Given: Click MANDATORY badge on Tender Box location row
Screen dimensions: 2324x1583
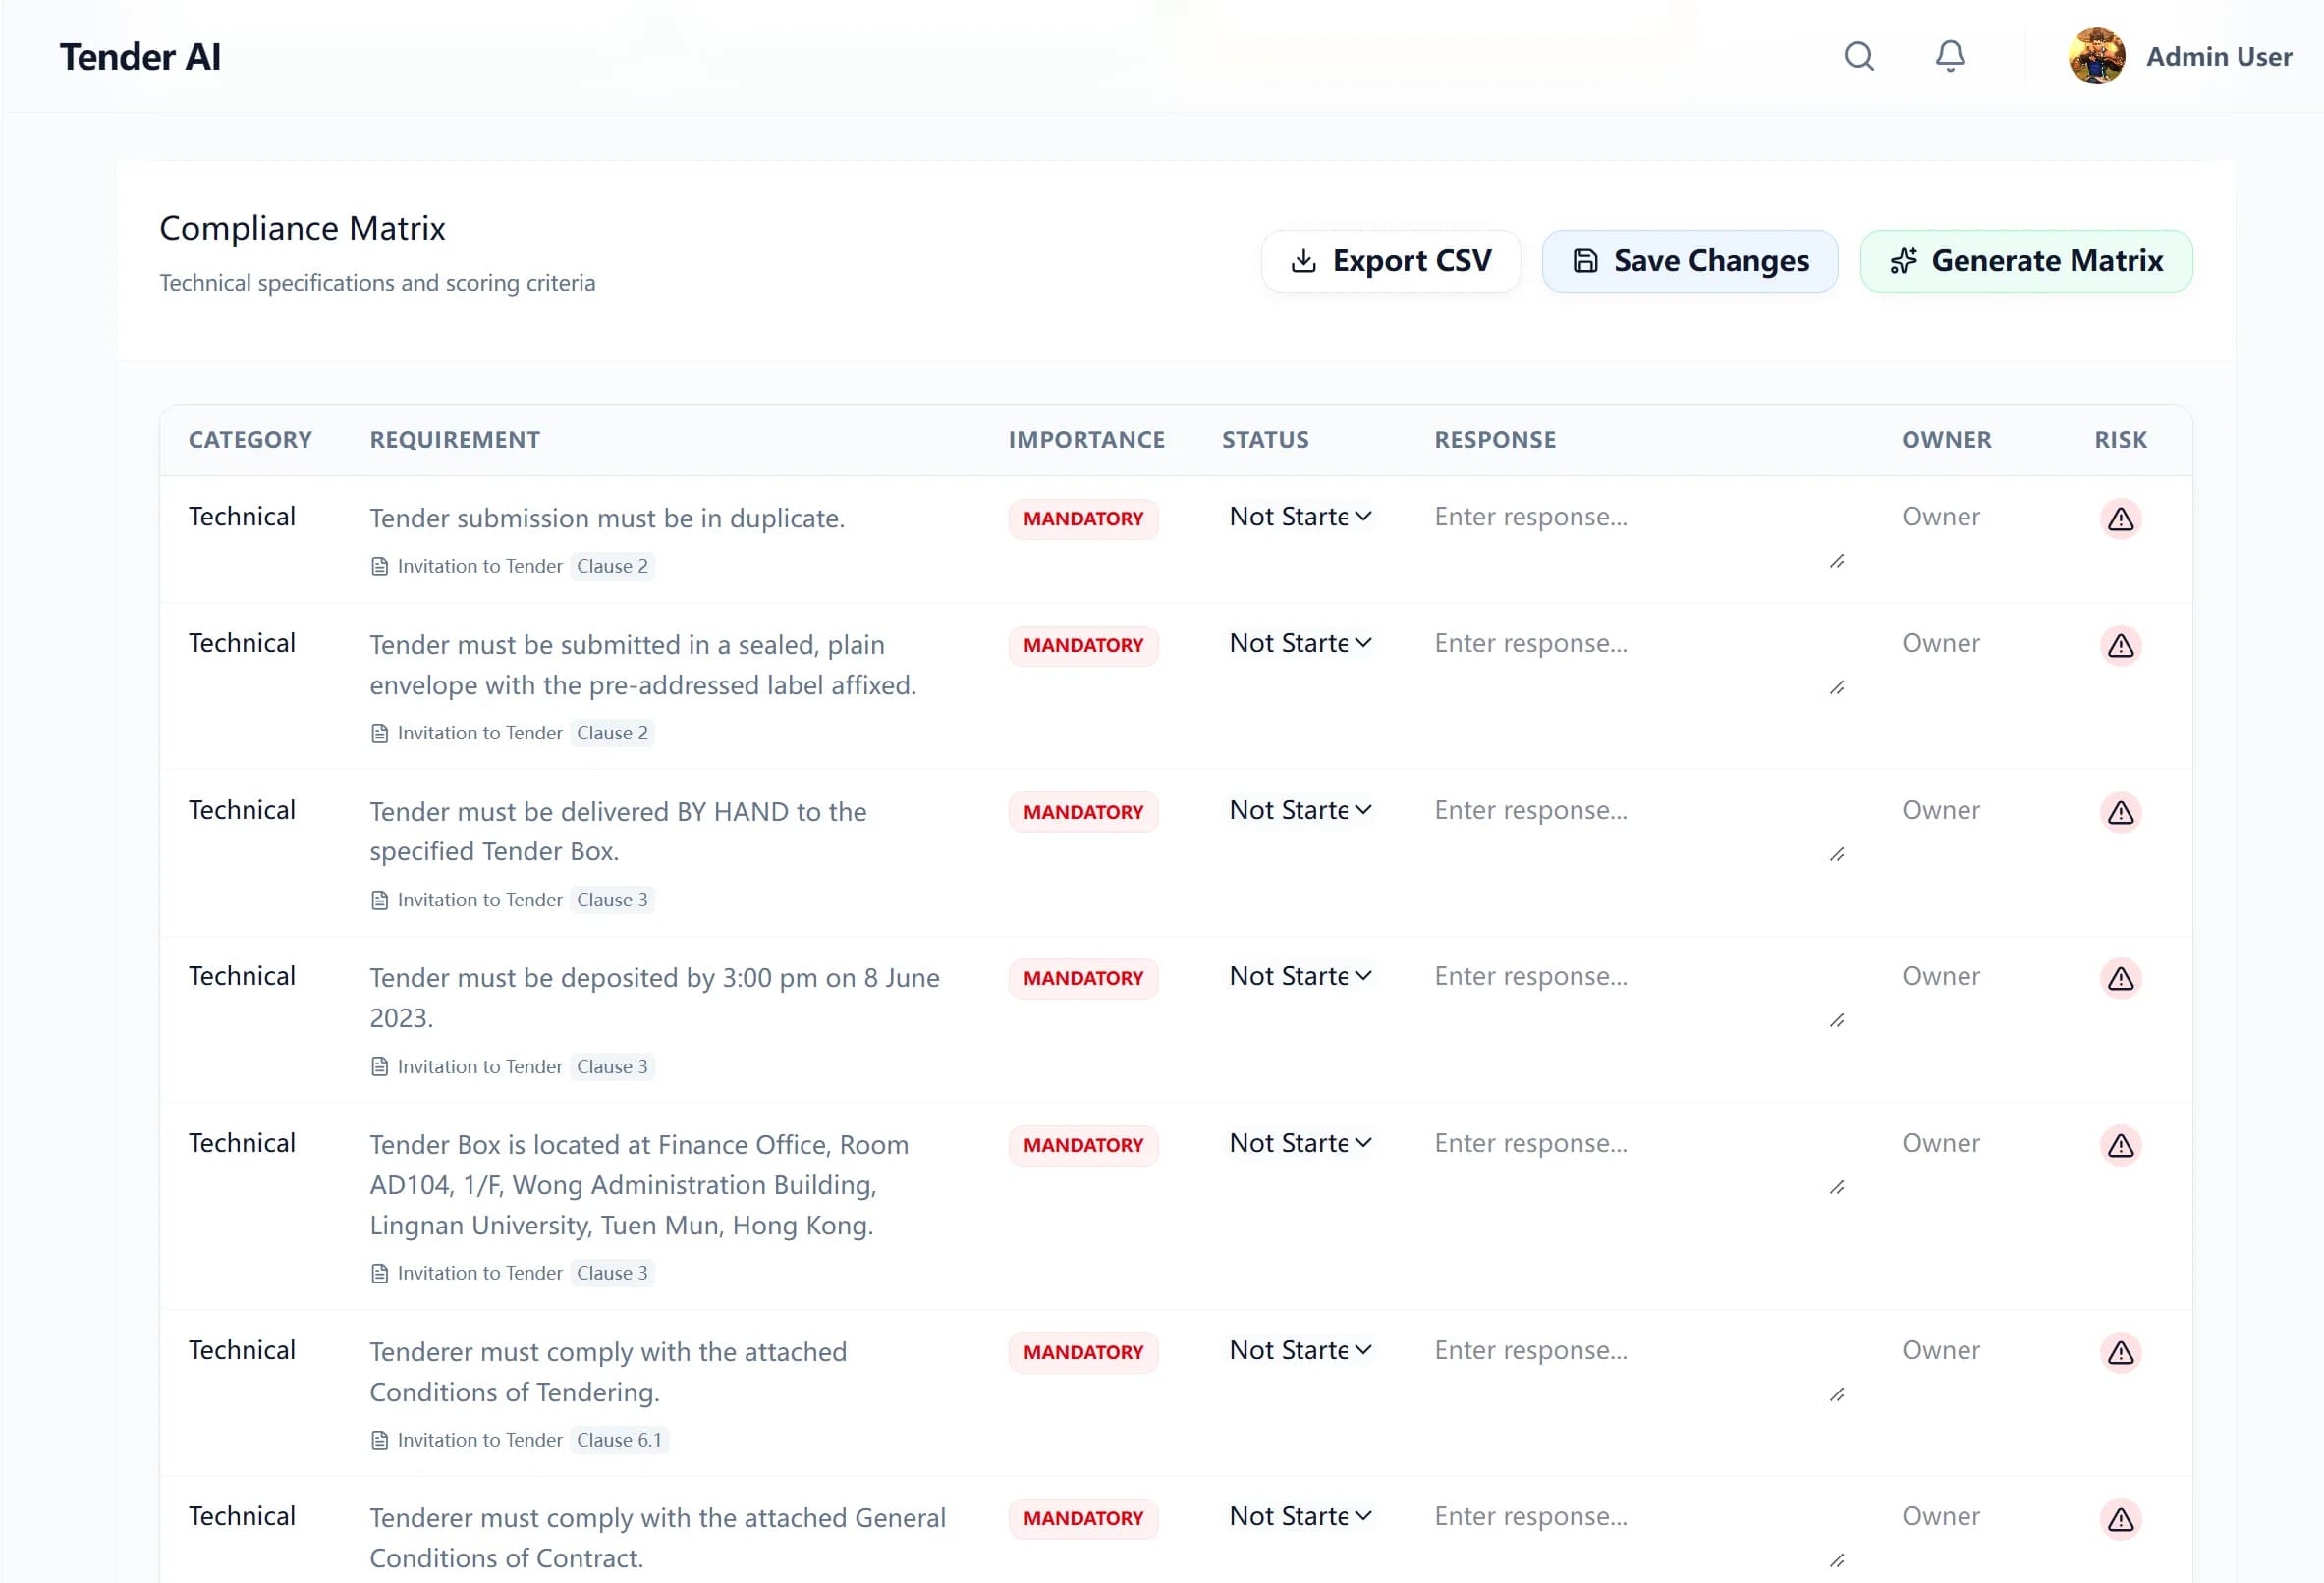Looking at the screenshot, I should click(1083, 1145).
